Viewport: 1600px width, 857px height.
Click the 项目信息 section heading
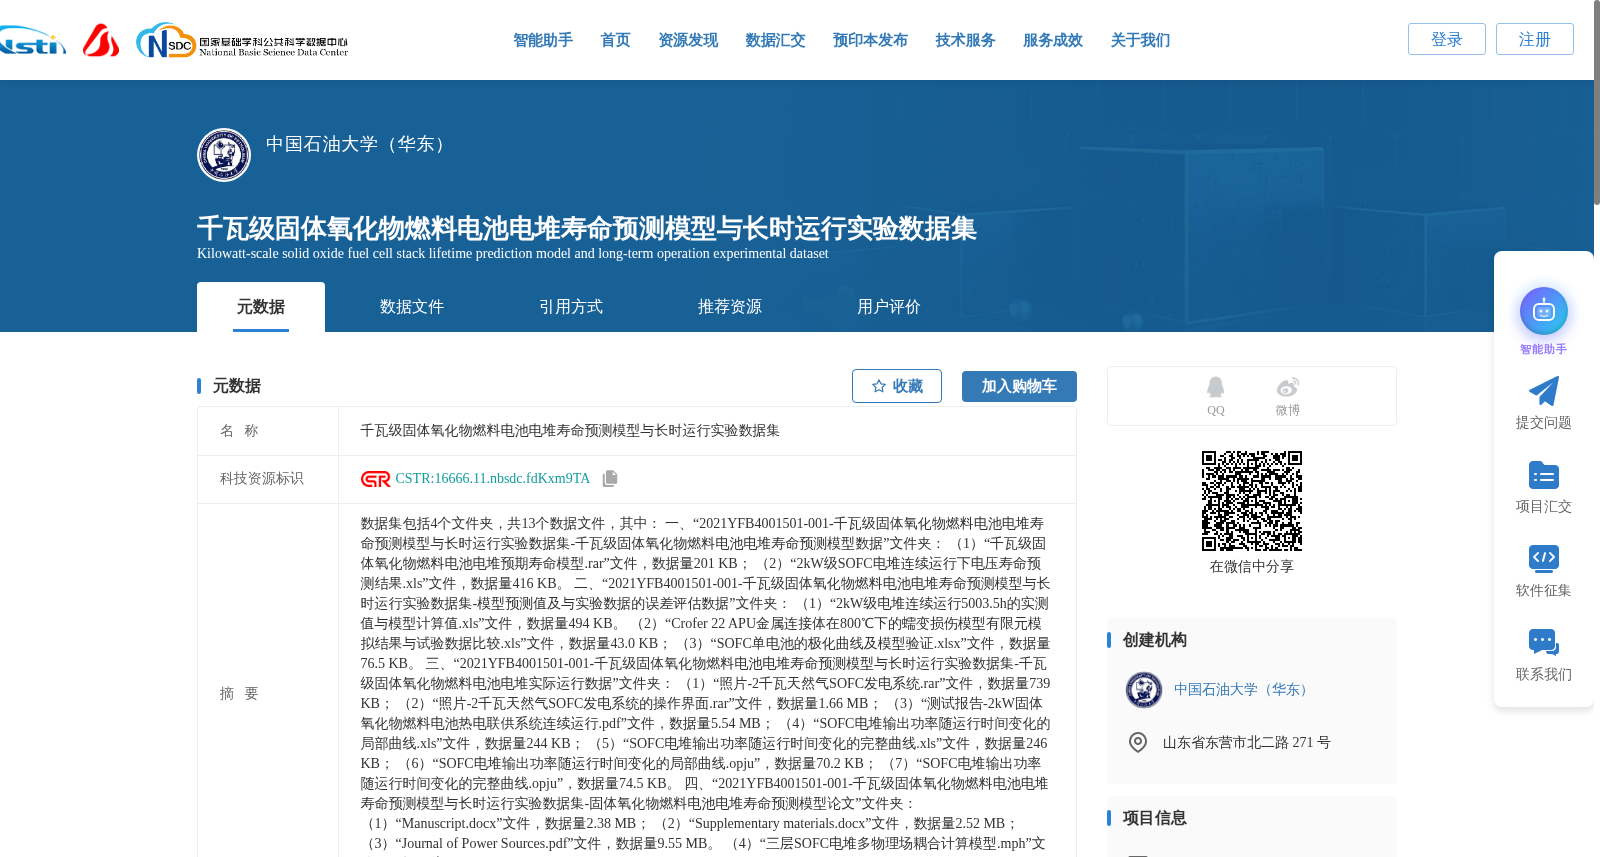[1155, 818]
